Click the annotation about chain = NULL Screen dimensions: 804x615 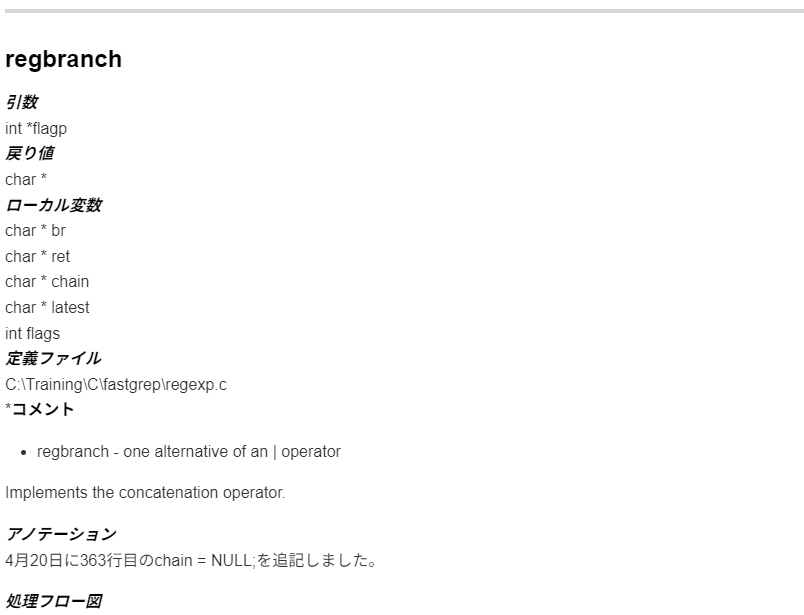coord(191,560)
